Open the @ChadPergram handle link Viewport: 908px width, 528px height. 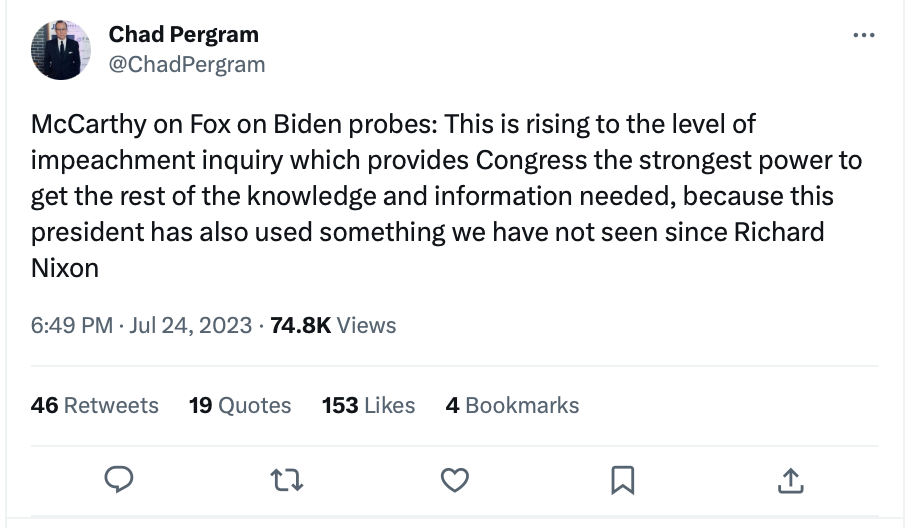pos(187,65)
